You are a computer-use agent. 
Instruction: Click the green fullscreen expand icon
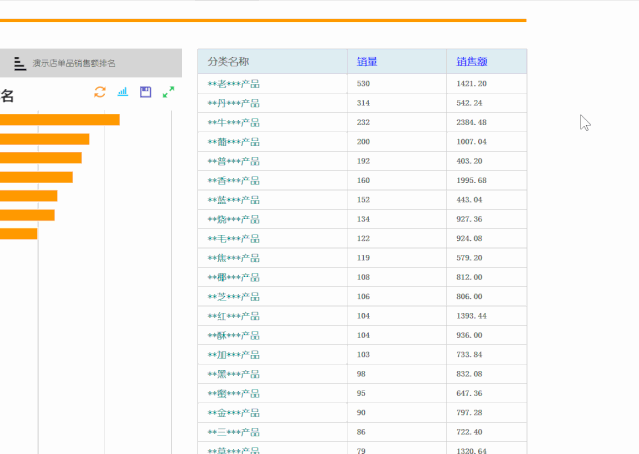click(169, 92)
